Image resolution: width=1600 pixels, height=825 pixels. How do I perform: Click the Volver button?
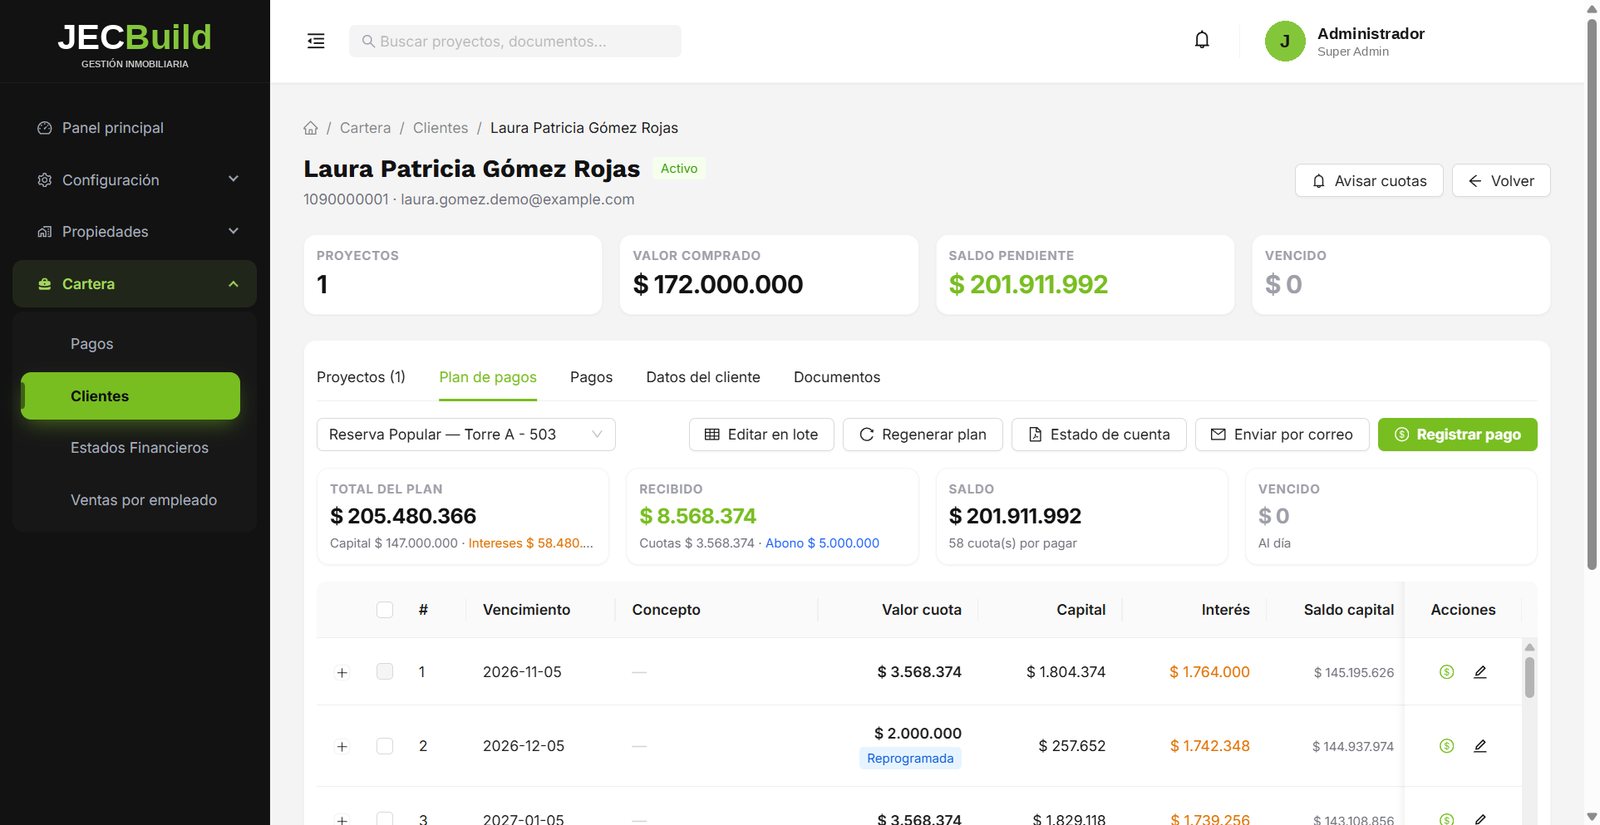[1501, 181]
